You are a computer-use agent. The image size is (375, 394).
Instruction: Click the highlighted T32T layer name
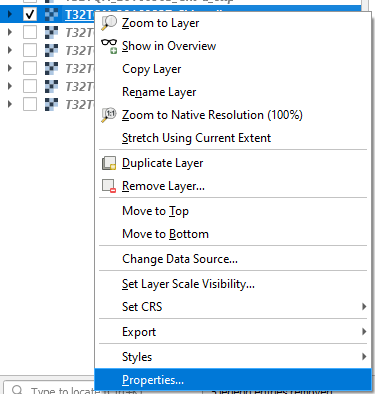tap(80, 15)
